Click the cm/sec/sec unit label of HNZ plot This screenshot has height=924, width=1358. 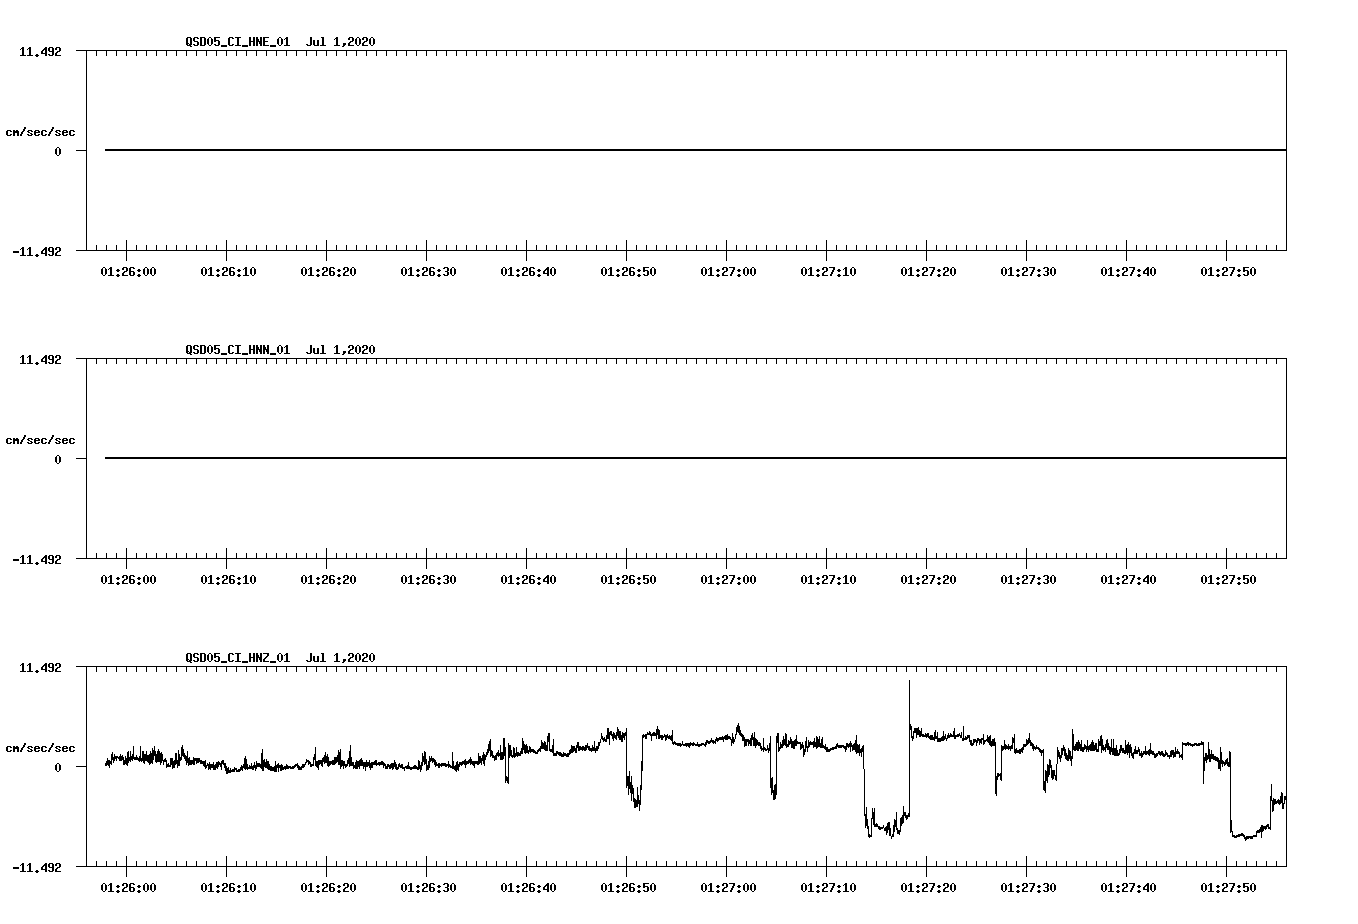40,748
